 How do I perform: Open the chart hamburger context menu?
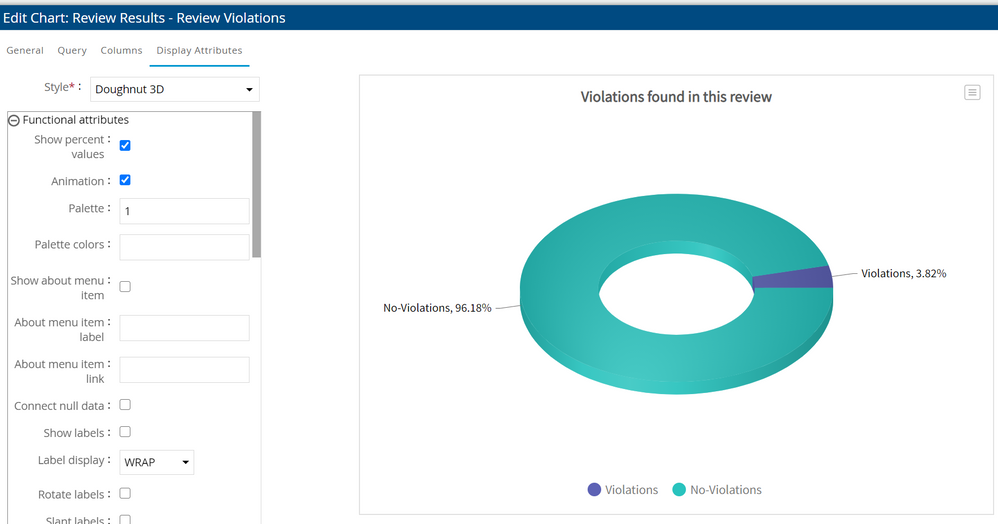tap(972, 92)
